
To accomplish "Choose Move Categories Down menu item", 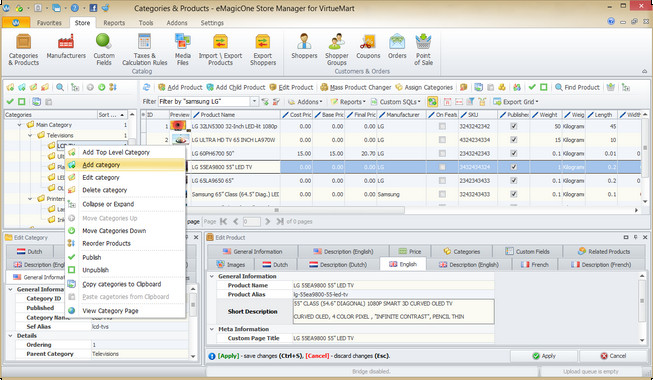I will (x=125, y=231).
